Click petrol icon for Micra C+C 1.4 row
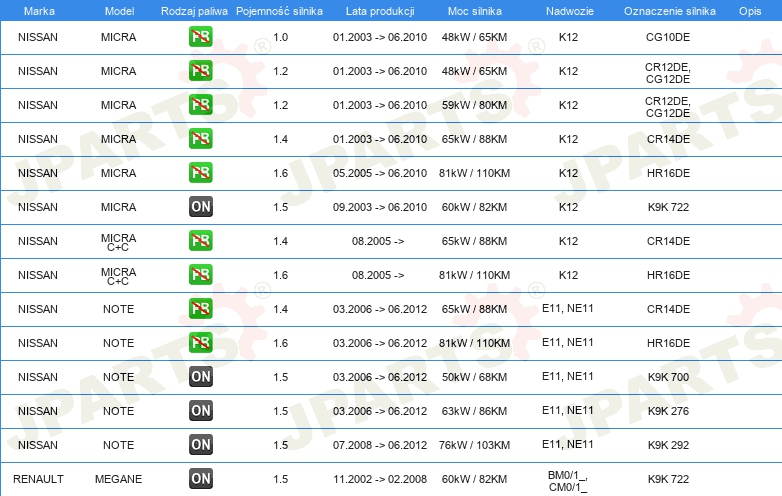This screenshot has height=496, width=782. (x=200, y=241)
